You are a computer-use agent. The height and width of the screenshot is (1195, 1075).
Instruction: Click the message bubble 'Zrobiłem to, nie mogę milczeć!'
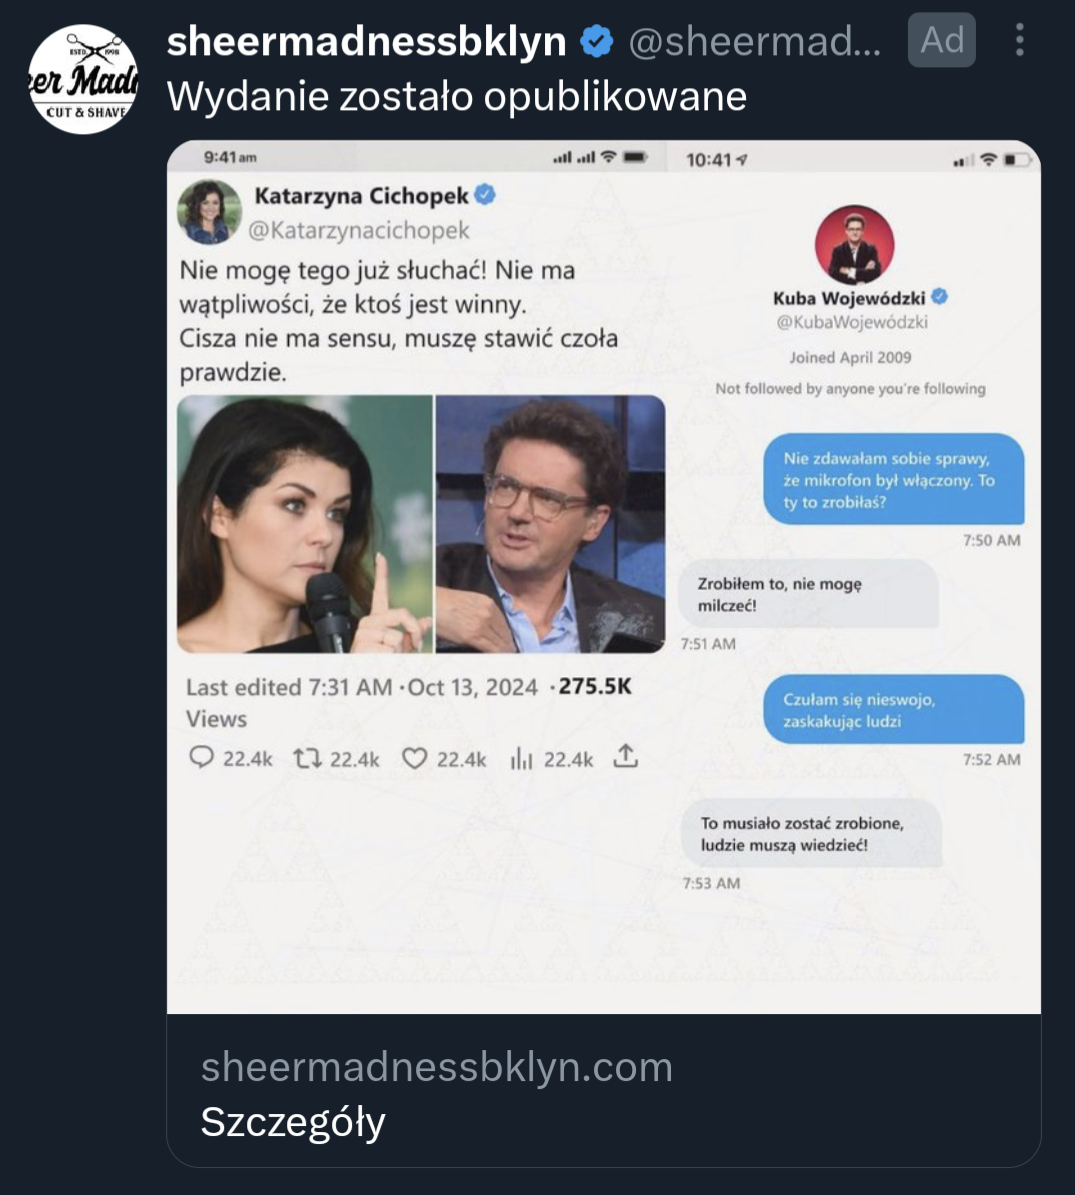[808, 594]
